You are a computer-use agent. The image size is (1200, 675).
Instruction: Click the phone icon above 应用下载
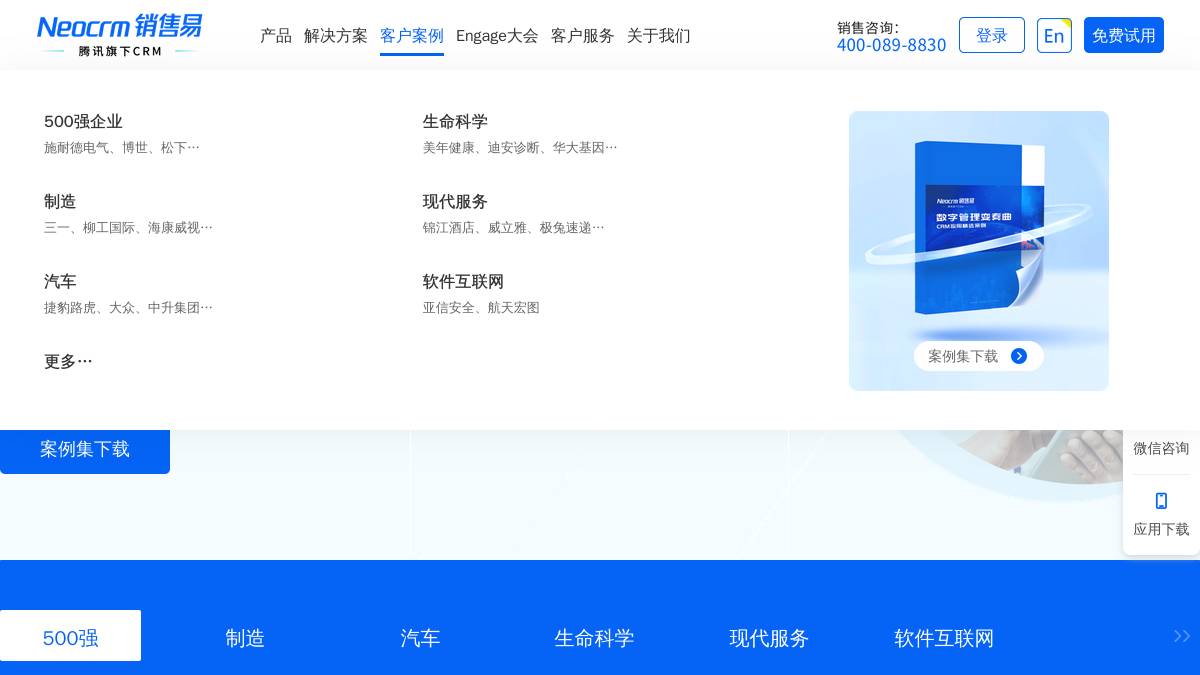click(x=1161, y=501)
